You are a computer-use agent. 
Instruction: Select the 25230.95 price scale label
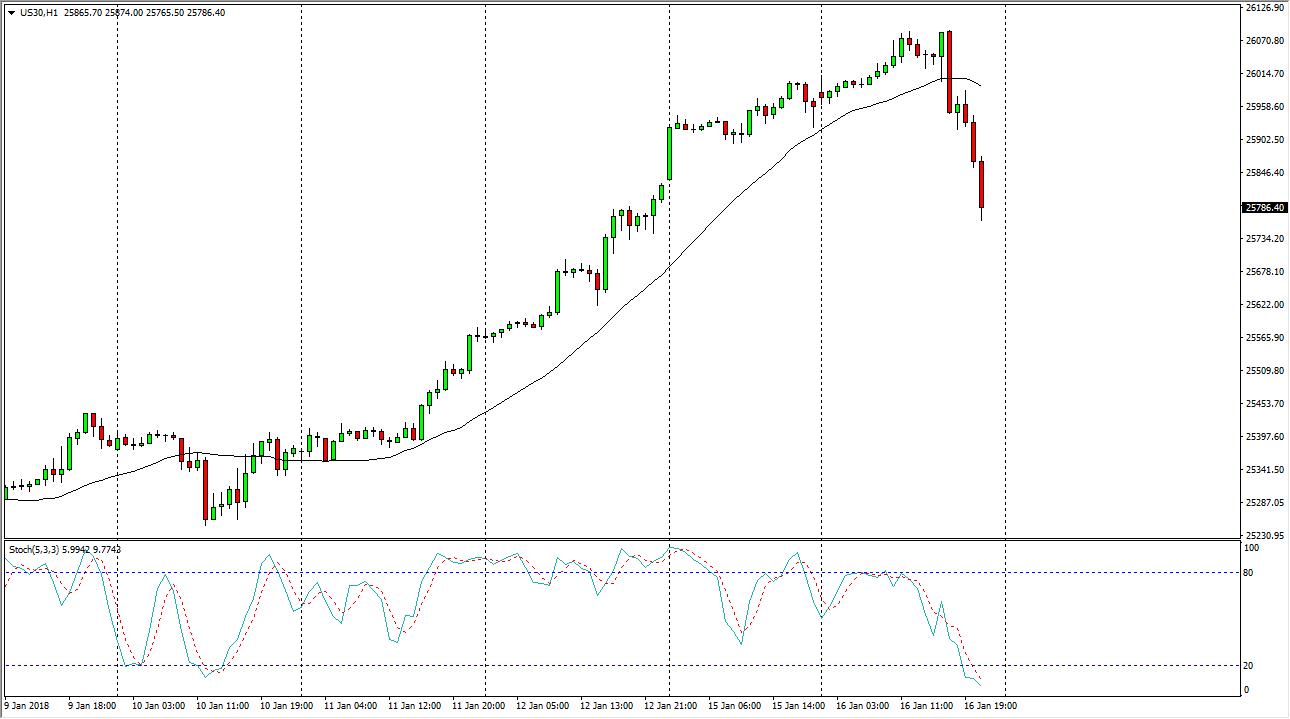[1264, 535]
